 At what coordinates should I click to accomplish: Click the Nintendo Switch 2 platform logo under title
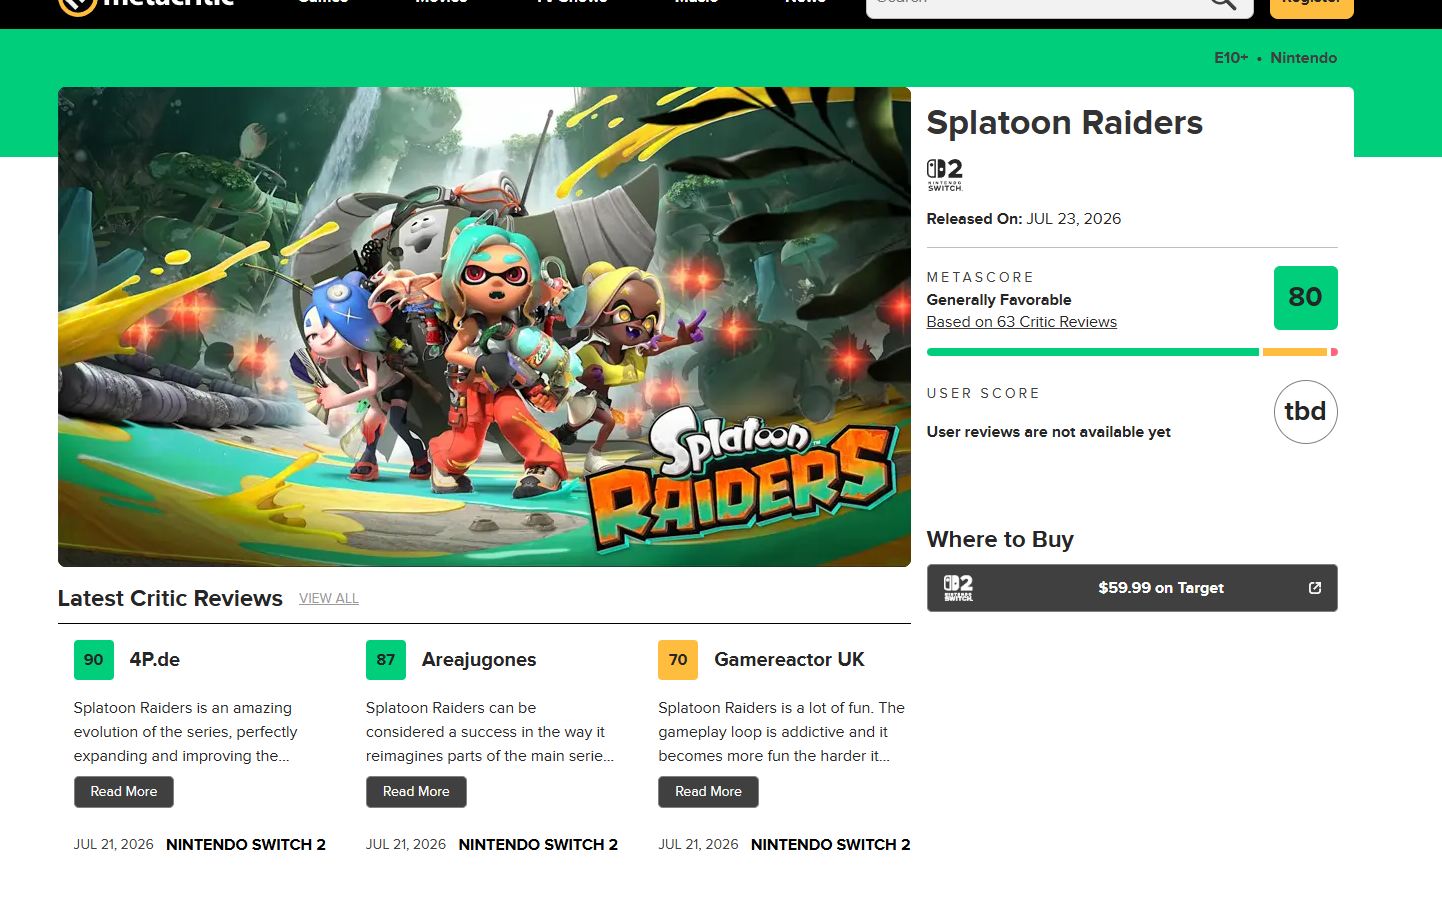[x=944, y=174]
